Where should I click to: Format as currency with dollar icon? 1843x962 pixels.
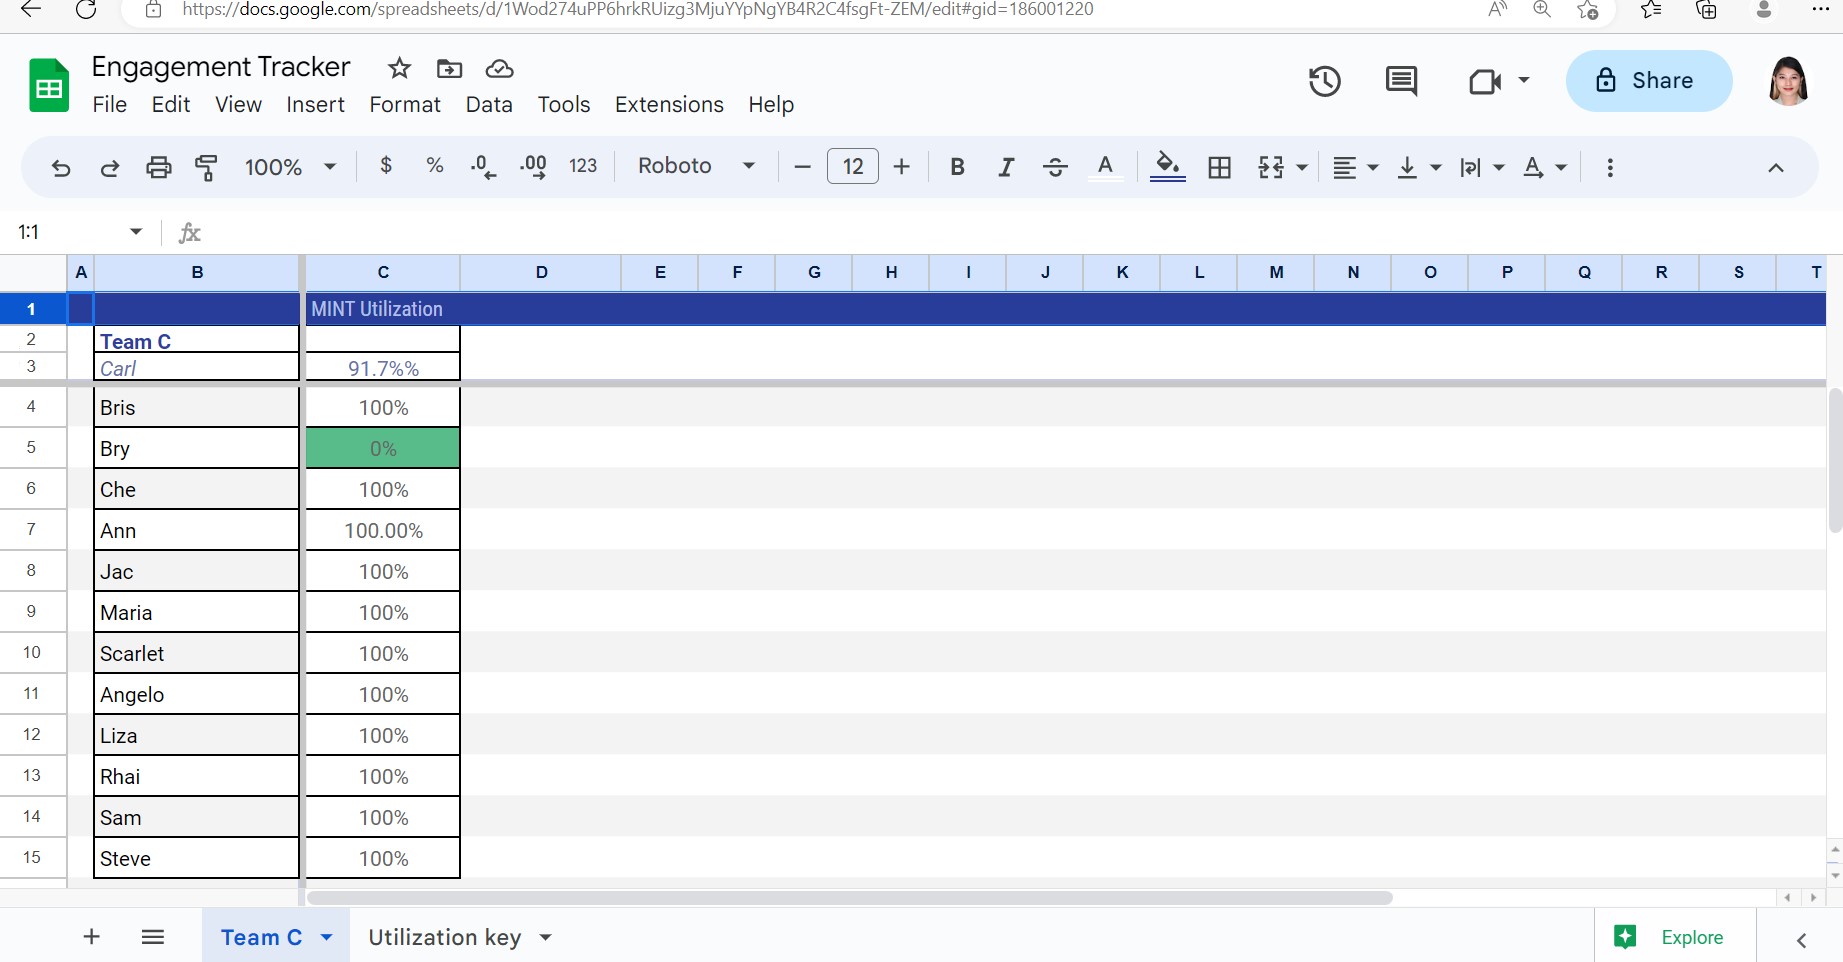click(386, 166)
